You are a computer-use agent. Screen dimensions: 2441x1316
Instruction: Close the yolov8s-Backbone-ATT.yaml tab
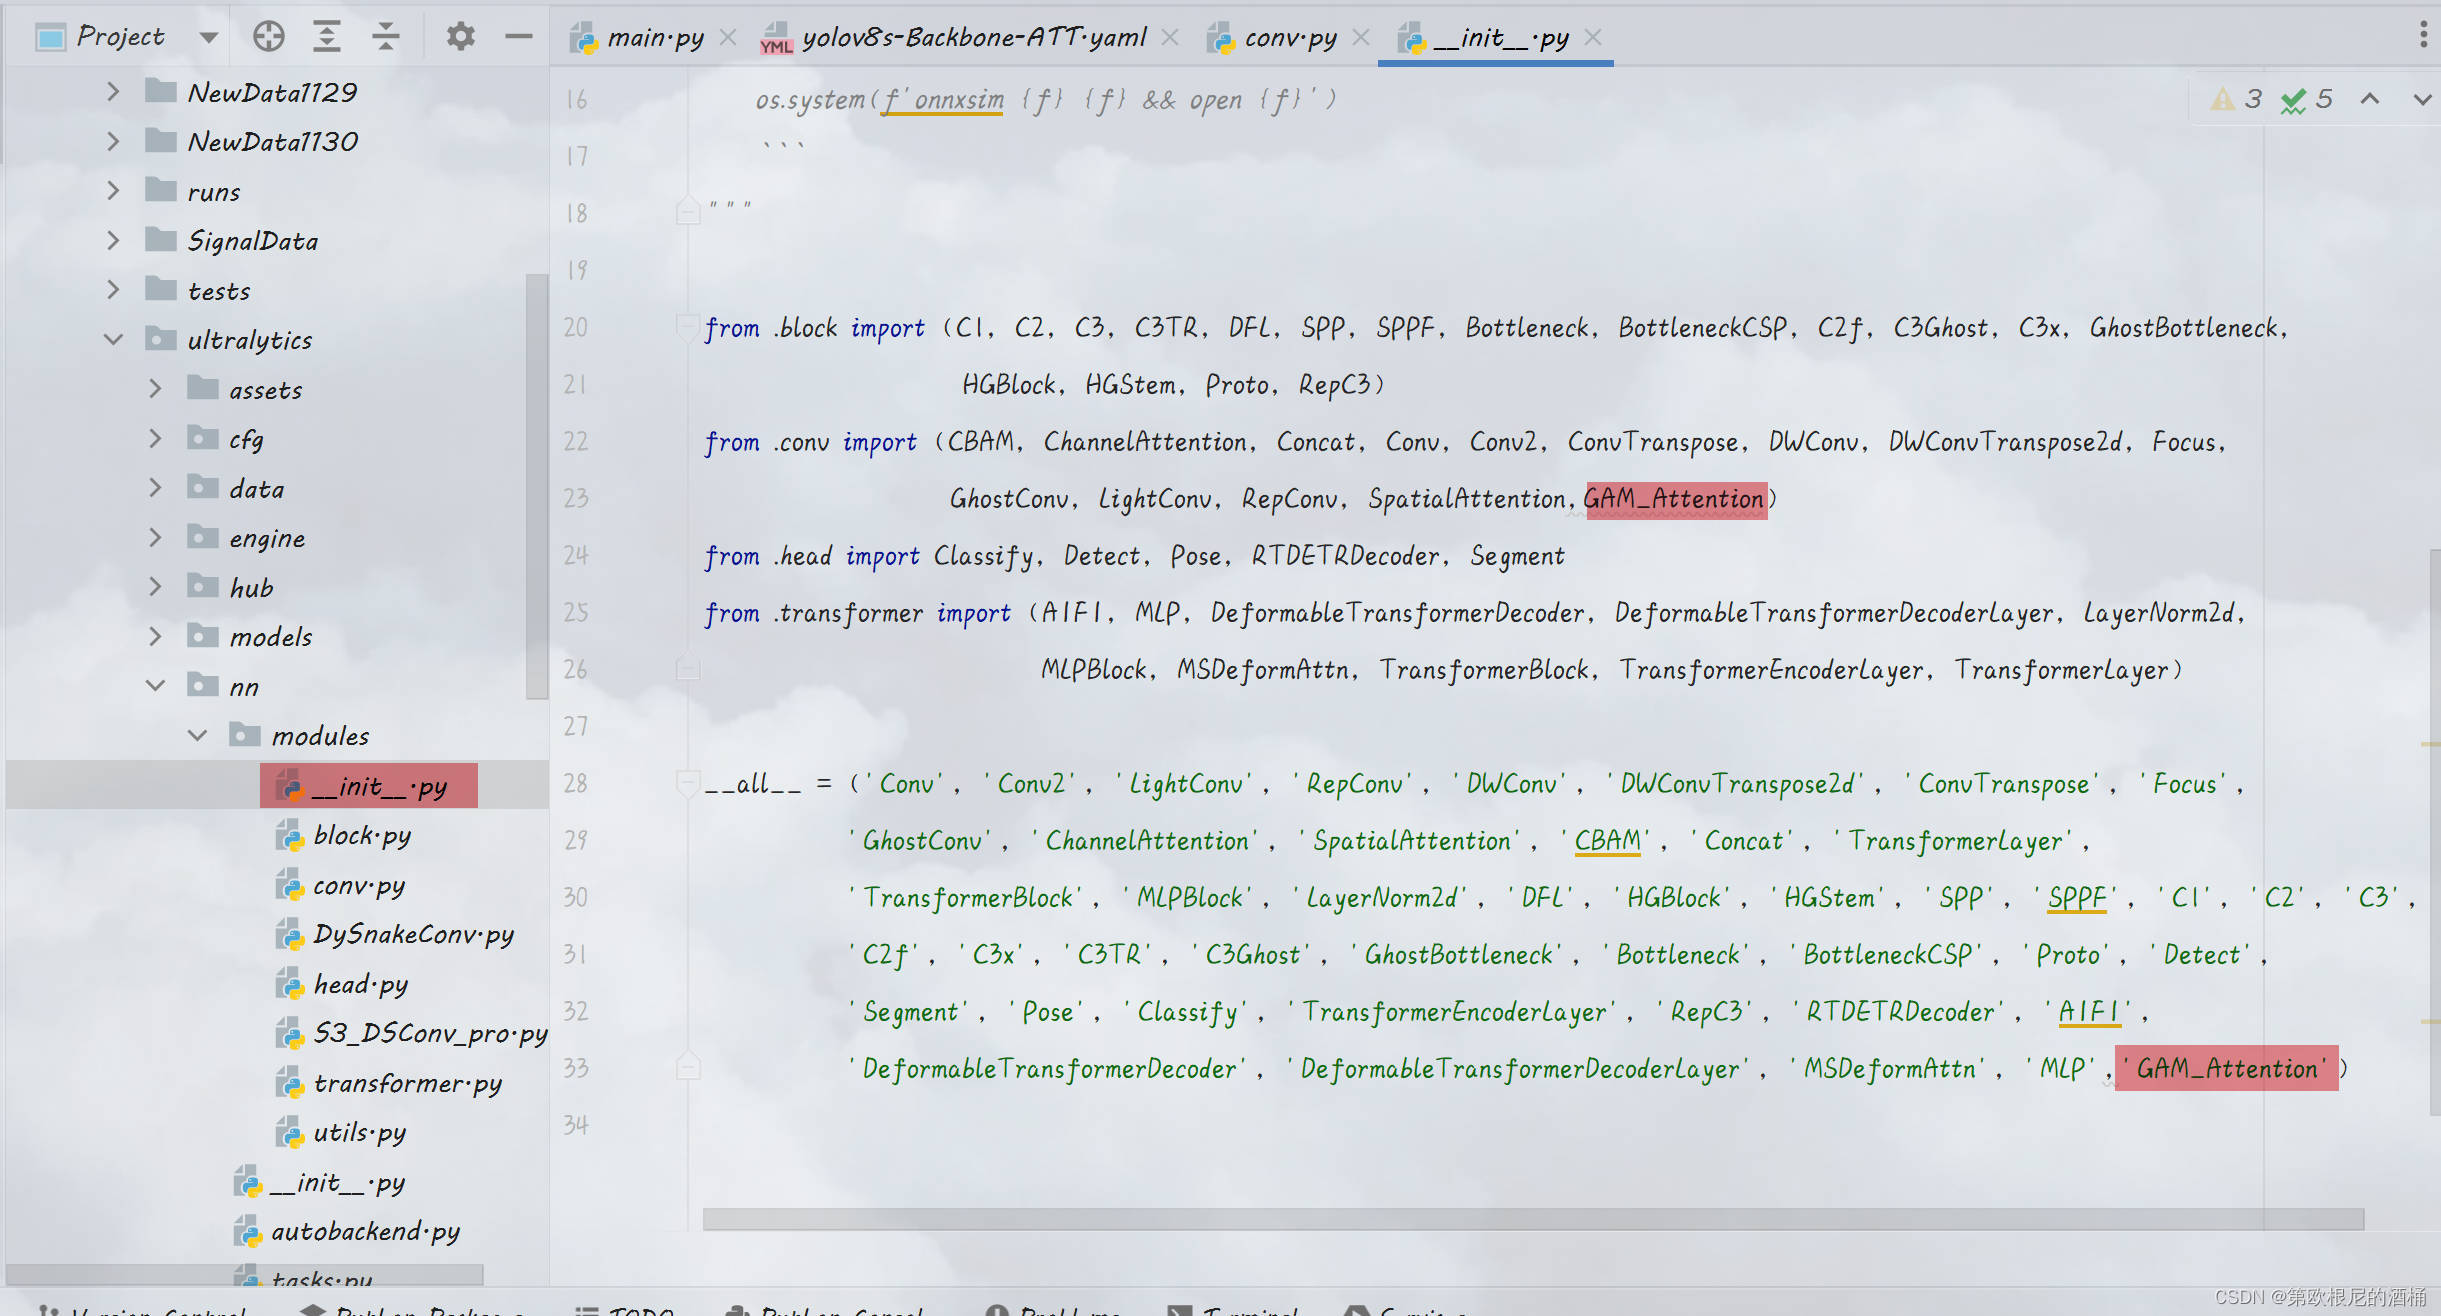[x=1170, y=38]
